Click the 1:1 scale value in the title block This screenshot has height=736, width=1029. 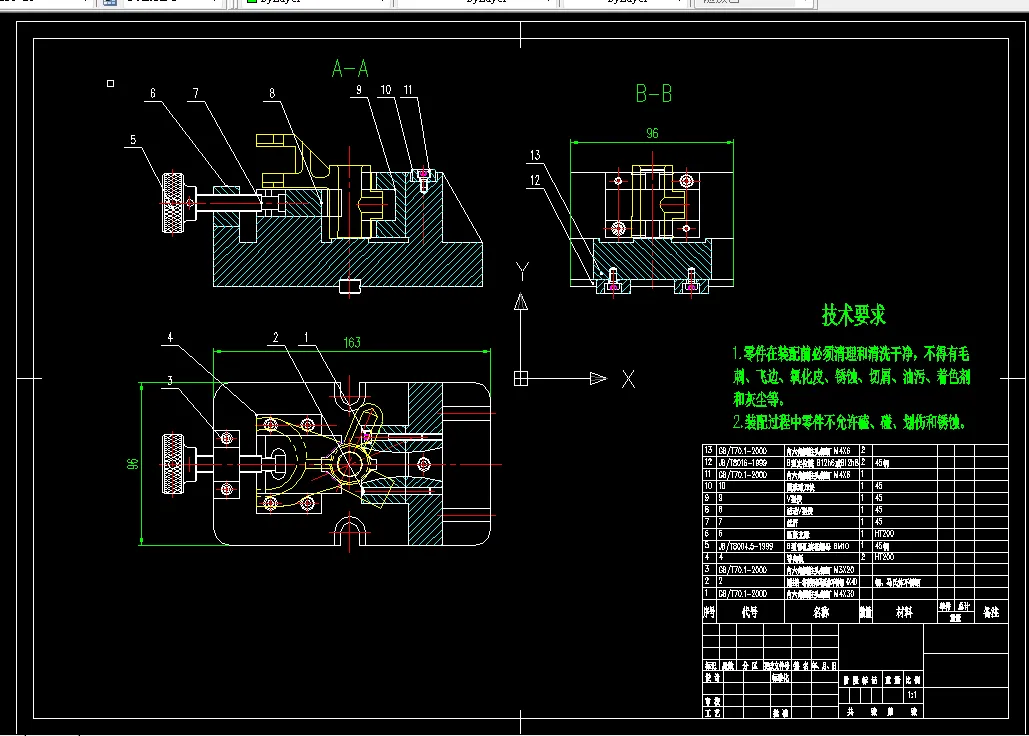click(x=912, y=695)
